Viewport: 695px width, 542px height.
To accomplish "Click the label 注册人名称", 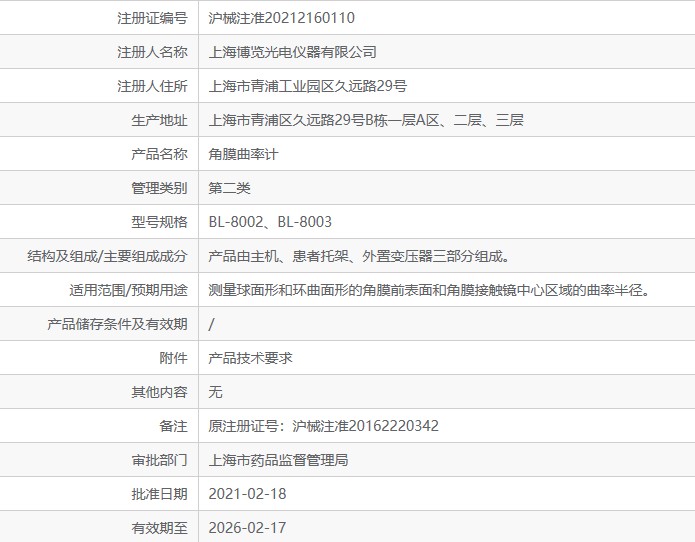I will 152,52.
